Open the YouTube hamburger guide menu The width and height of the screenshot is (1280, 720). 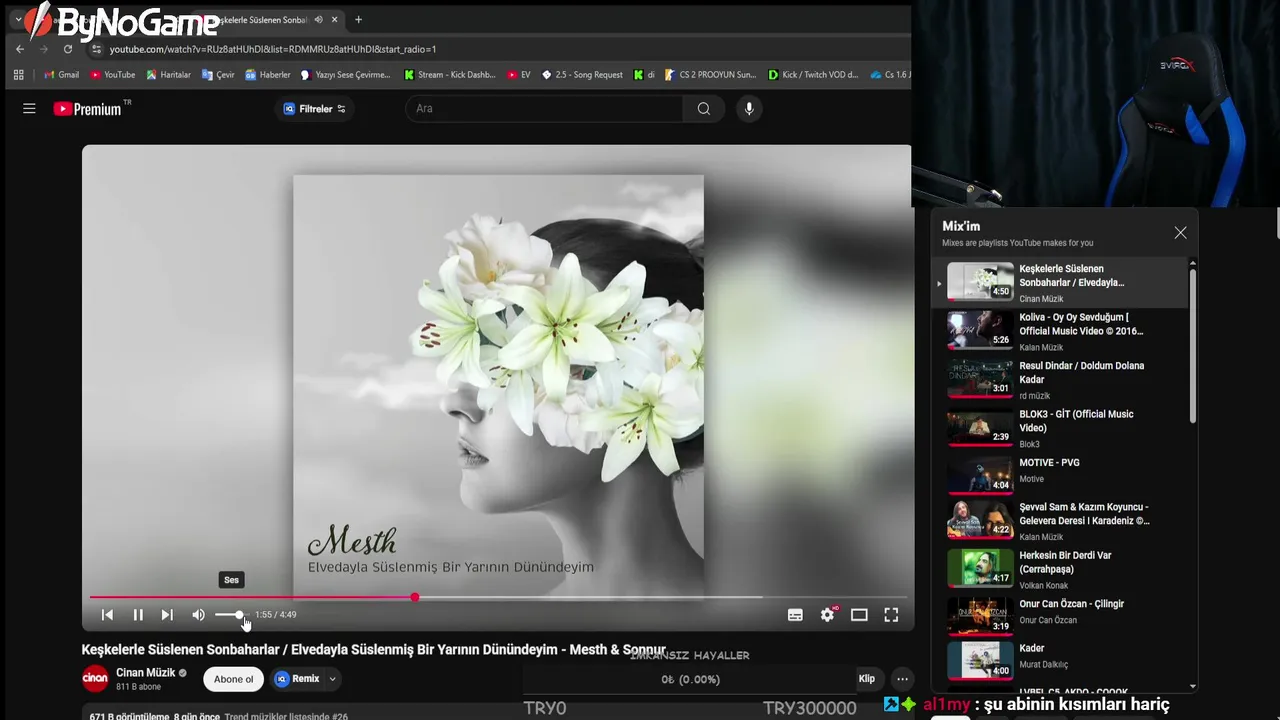coord(29,109)
